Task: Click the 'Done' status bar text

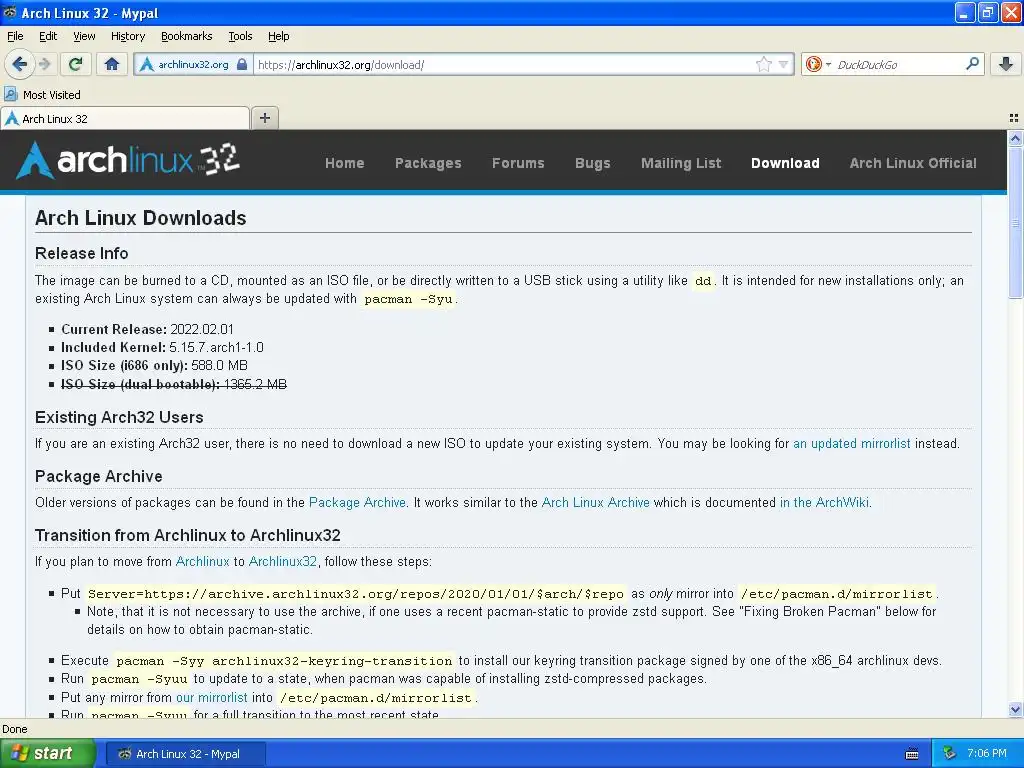Action: point(14,729)
